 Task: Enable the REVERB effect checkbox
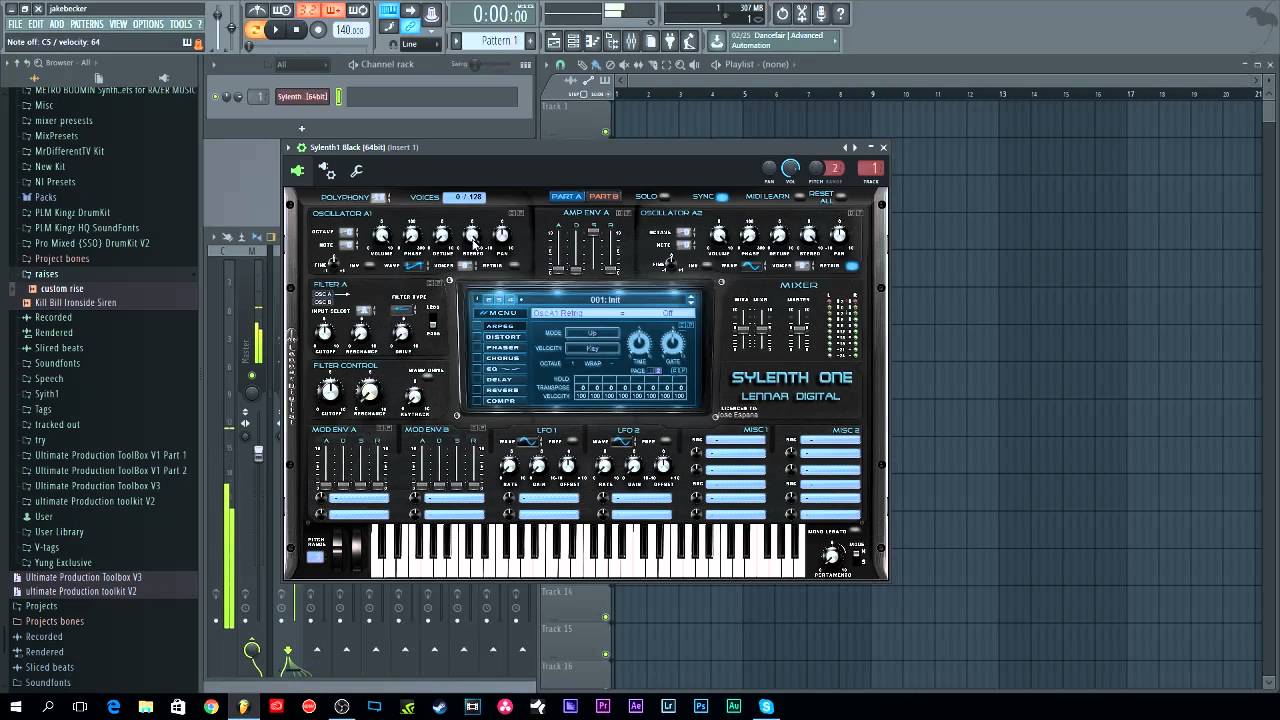pyautogui.click(x=478, y=390)
